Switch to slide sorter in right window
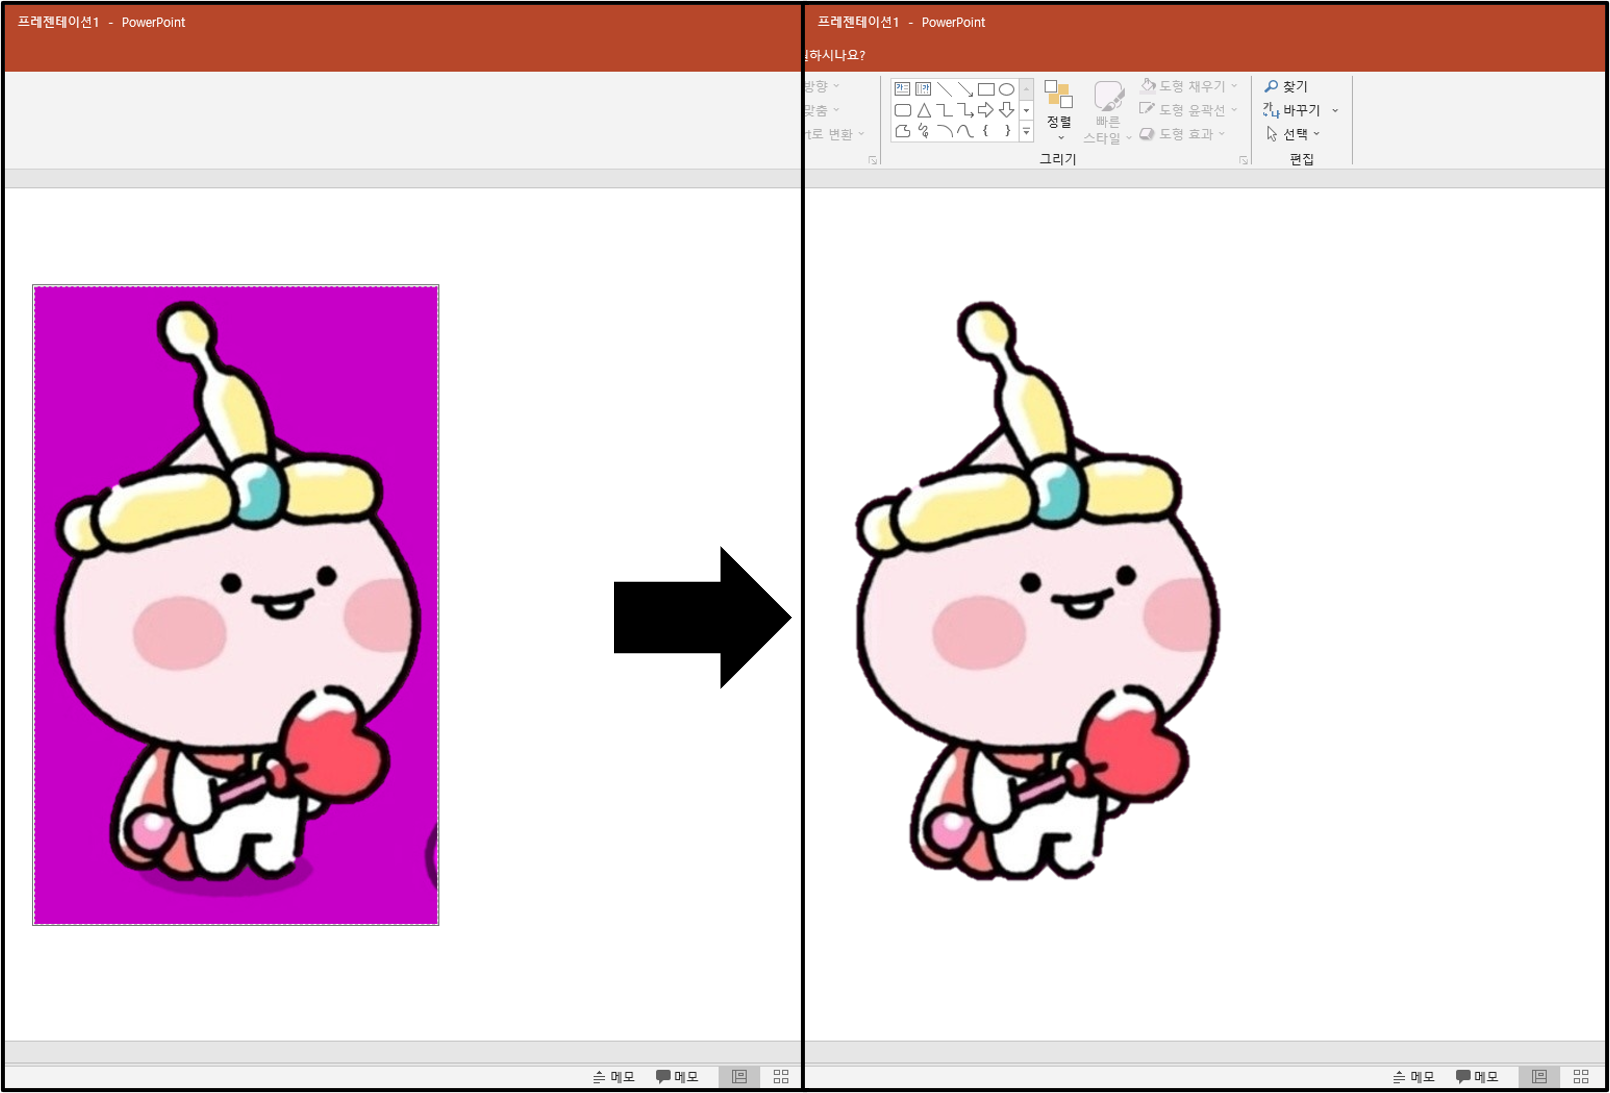 [1581, 1077]
